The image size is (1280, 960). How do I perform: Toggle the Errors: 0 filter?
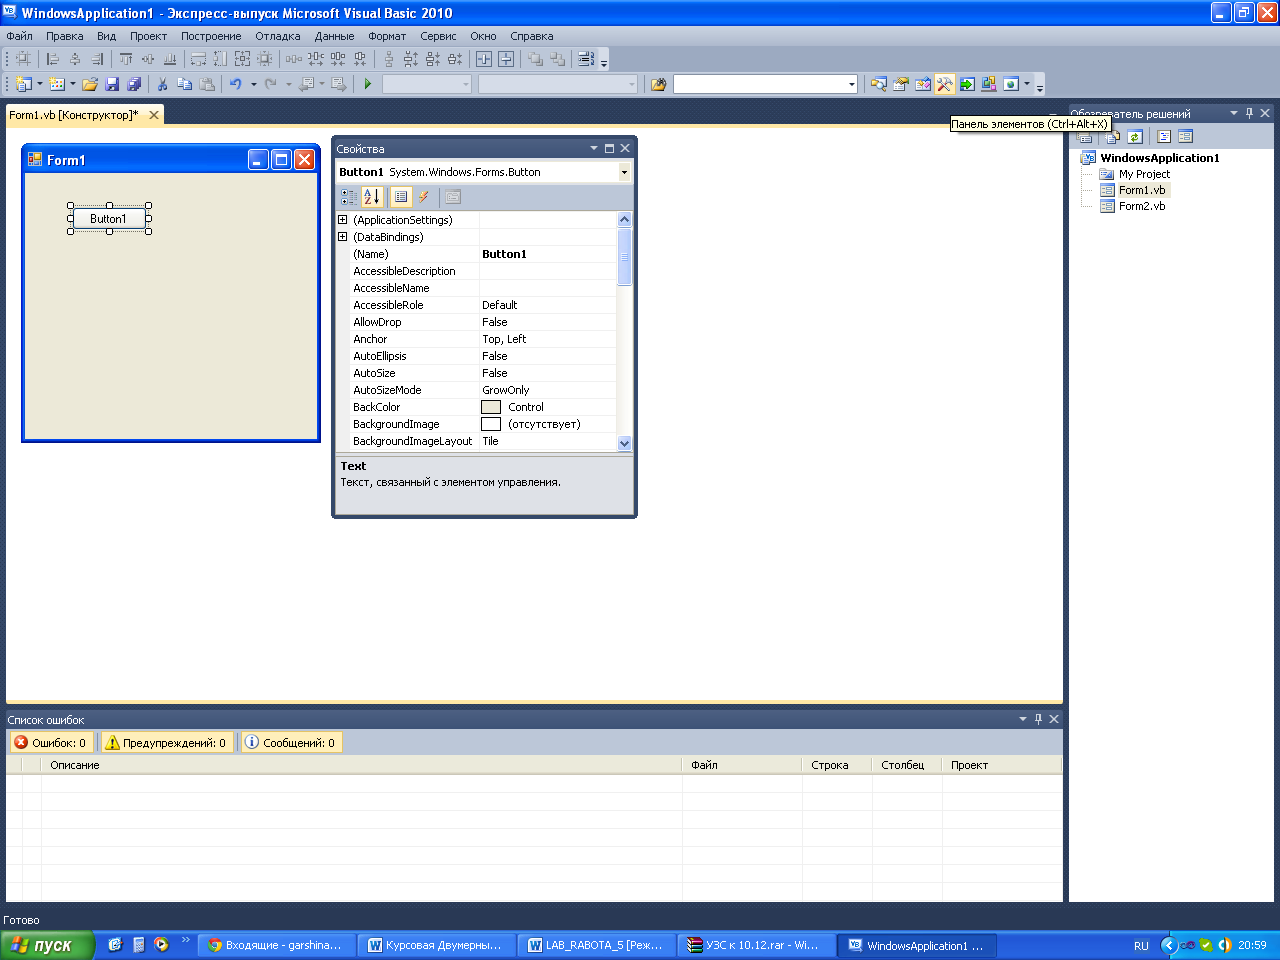(52, 743)
